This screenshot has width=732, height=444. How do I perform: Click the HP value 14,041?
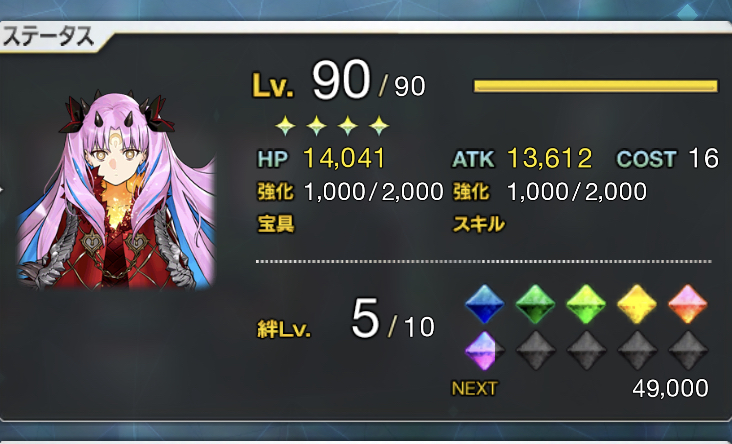[x=344, y=158]
